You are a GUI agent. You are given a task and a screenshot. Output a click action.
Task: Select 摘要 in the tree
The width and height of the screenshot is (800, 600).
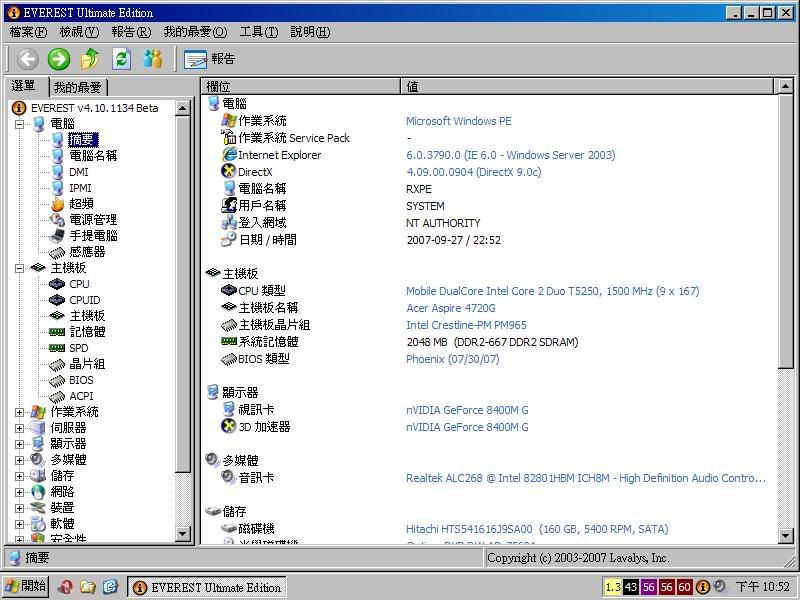pyautogui.click(x=83, y=140)
